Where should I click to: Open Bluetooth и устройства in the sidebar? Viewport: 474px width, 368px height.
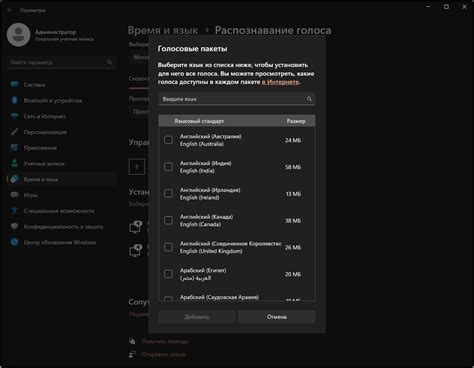(x=62, y=100)
